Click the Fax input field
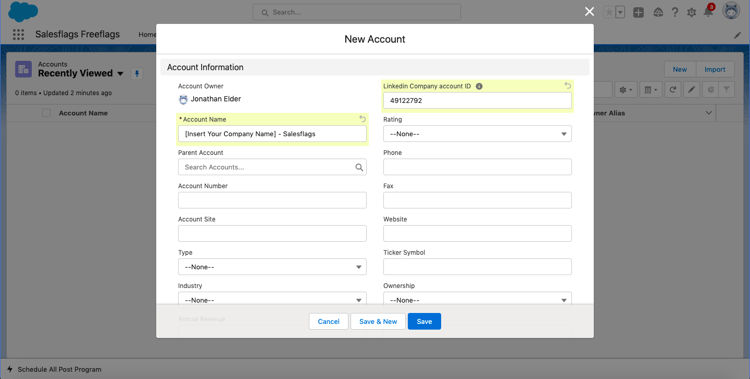 (x=477, y=201)
